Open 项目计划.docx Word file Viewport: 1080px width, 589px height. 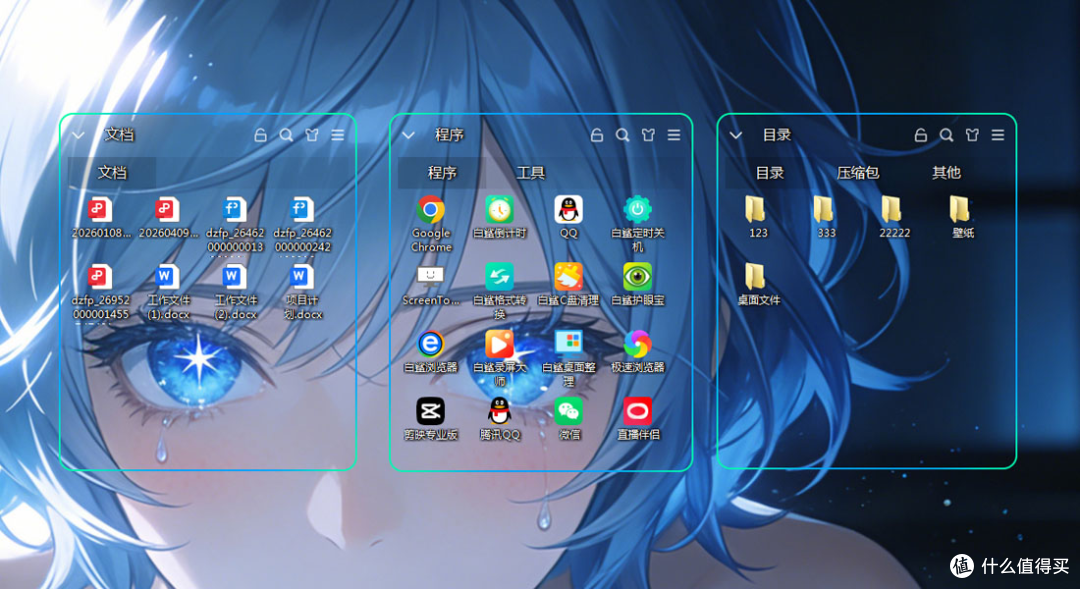(x=302, y=277)
